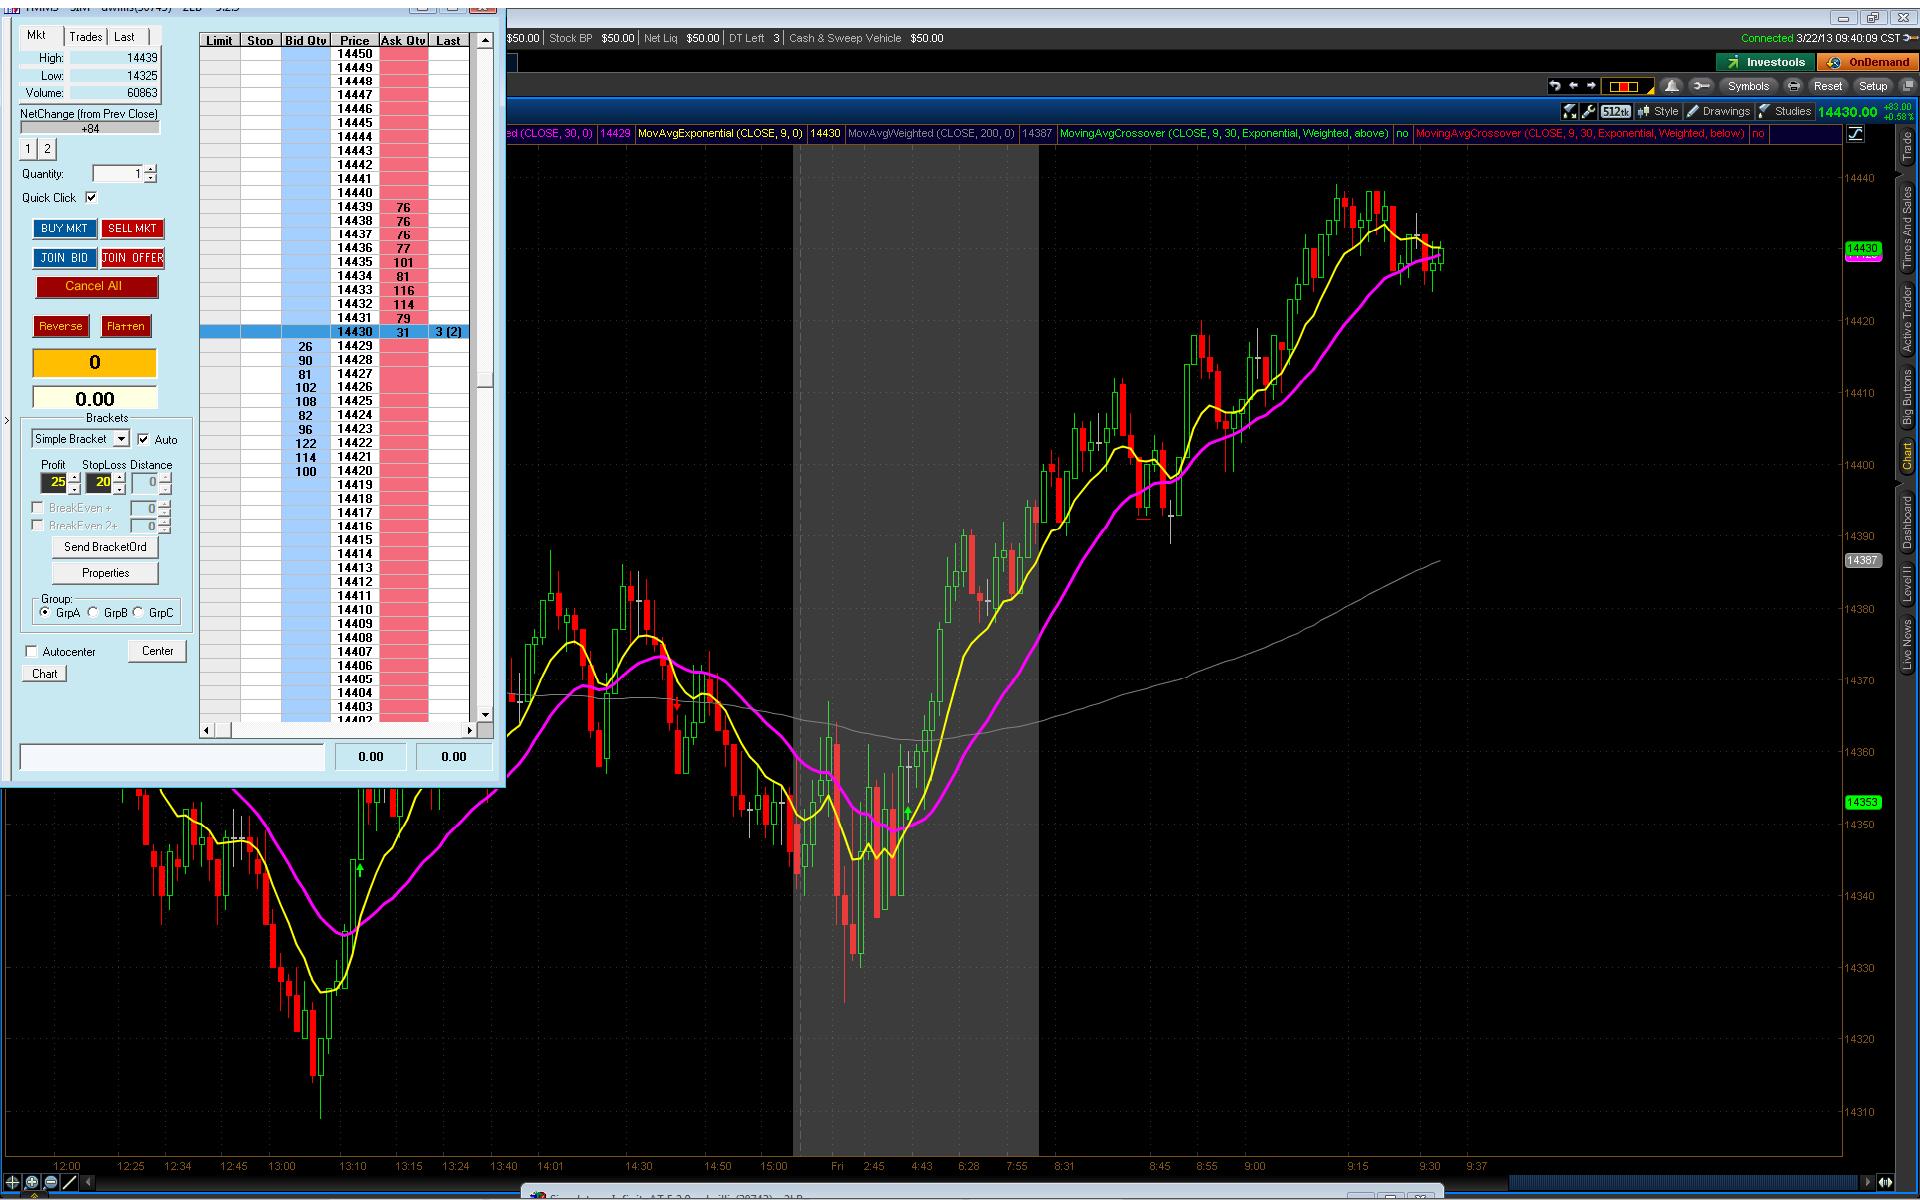Switch to Big Buttons side tab
1920x1200 pixels.
pyautogui.click(x=1907, y=398)
